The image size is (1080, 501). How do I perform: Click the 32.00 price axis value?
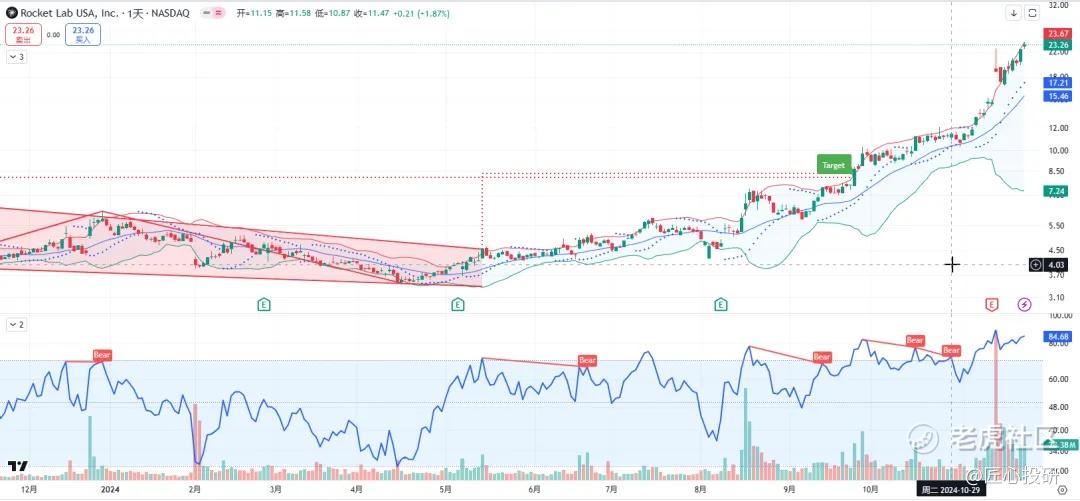tap(1057, 5)
